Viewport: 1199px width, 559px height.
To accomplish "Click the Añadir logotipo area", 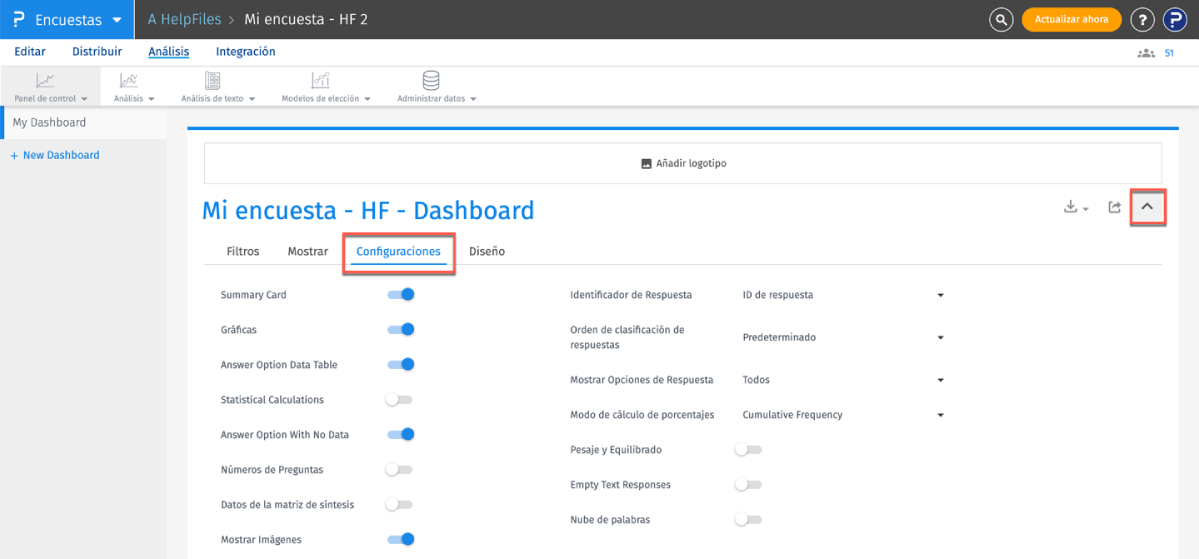I will point(683,163).
